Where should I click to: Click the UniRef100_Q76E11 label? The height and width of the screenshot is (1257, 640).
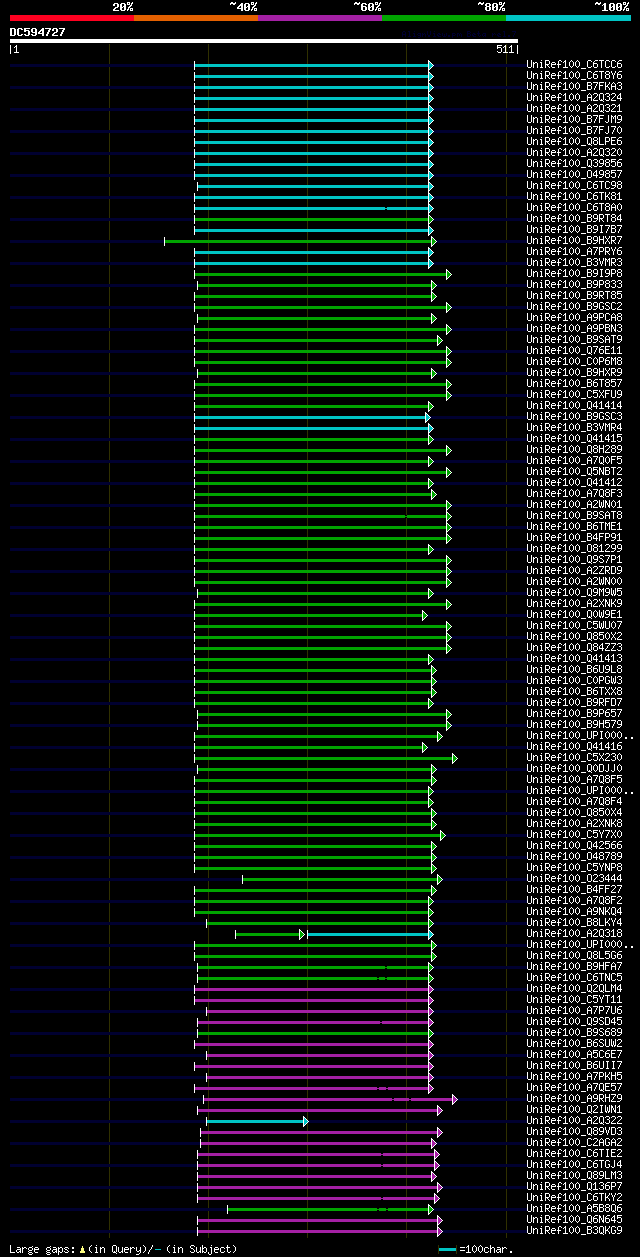[574, 350]
